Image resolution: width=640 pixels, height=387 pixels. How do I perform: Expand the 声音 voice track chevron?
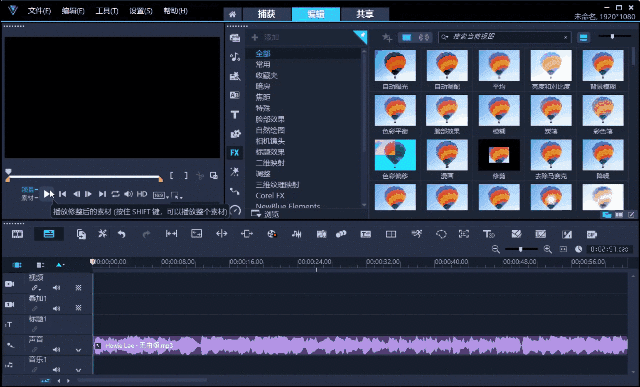point(78,350)
